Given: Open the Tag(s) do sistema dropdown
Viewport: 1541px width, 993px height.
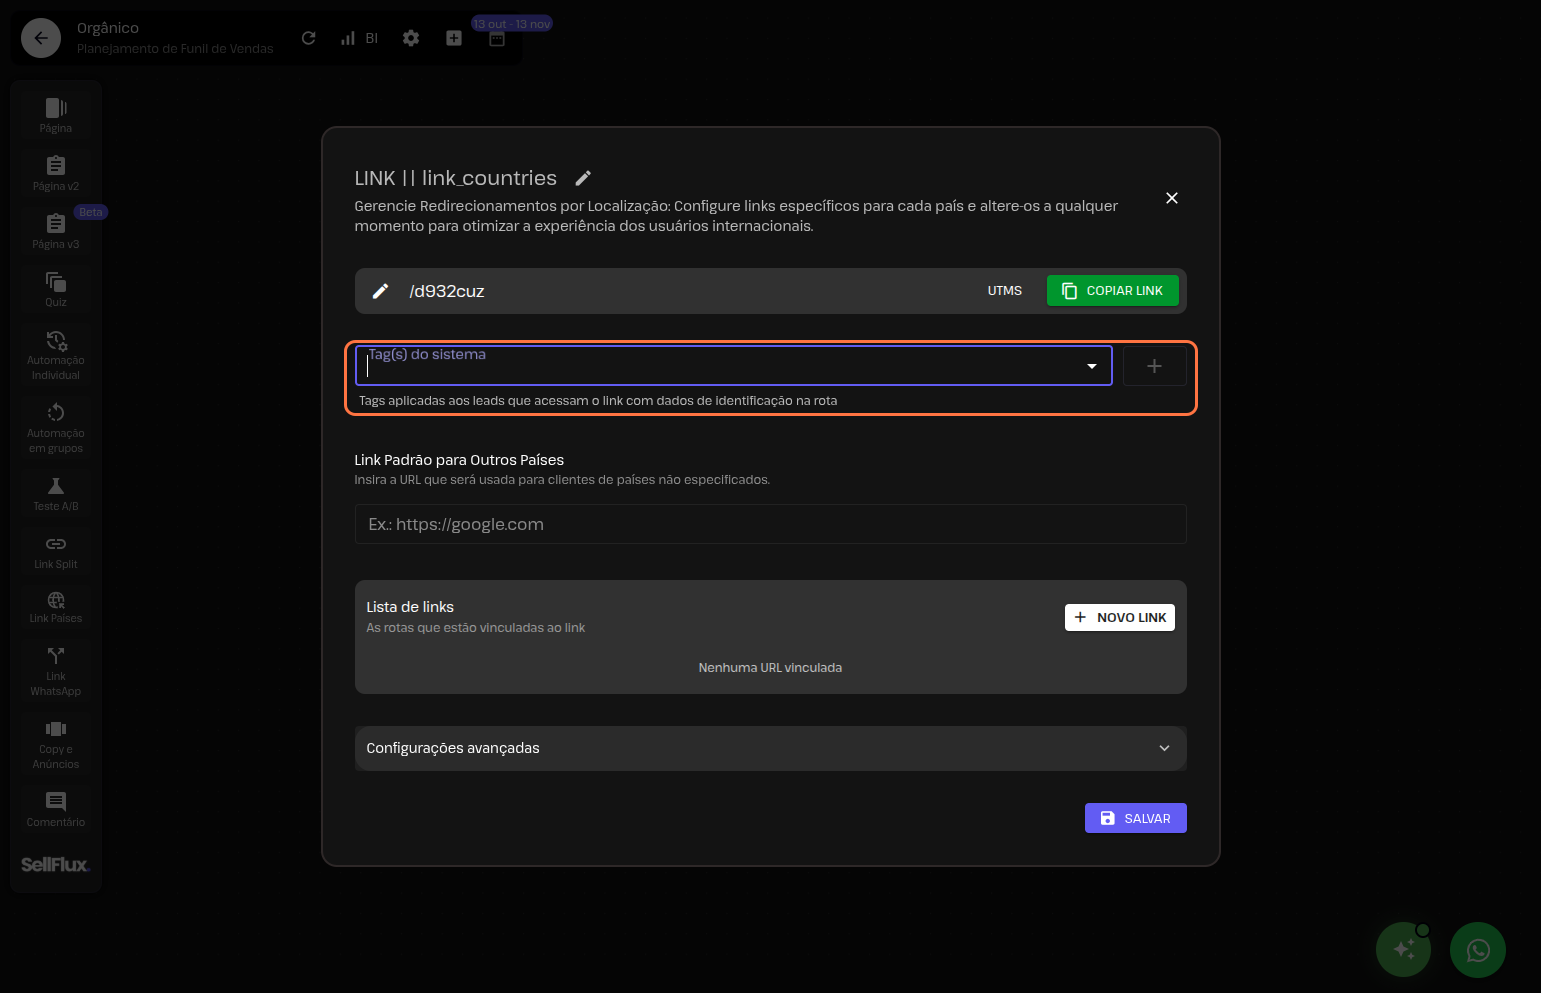Looking at the screenshot, I should [x=1090, y=366].
